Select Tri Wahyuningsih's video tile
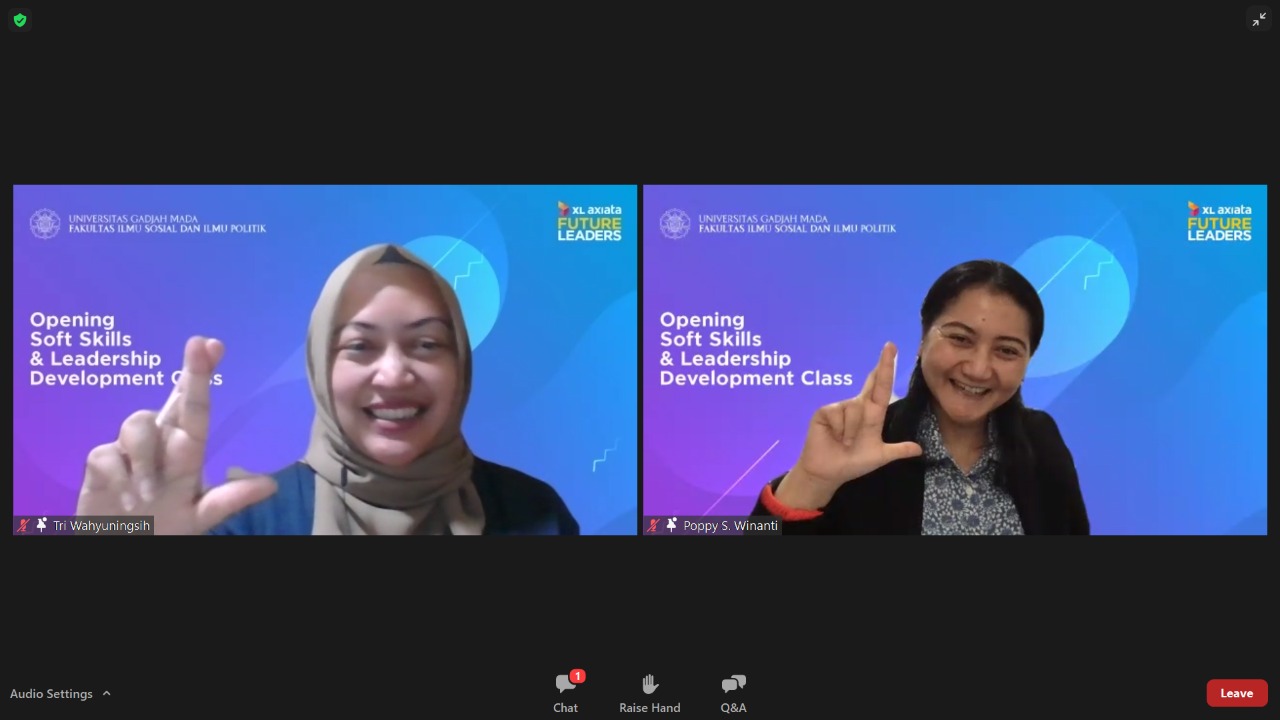Screen dimensions: 1280x720 pyautogui.click(x=325, y=360)
